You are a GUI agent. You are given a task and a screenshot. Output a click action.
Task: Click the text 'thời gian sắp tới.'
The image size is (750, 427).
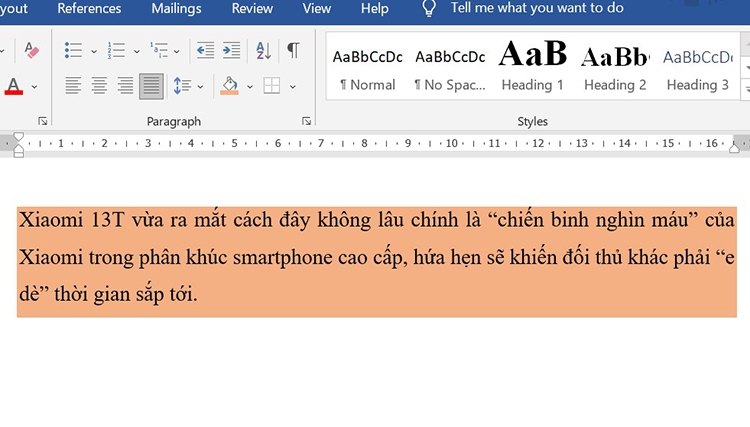(x=125, y=294)
